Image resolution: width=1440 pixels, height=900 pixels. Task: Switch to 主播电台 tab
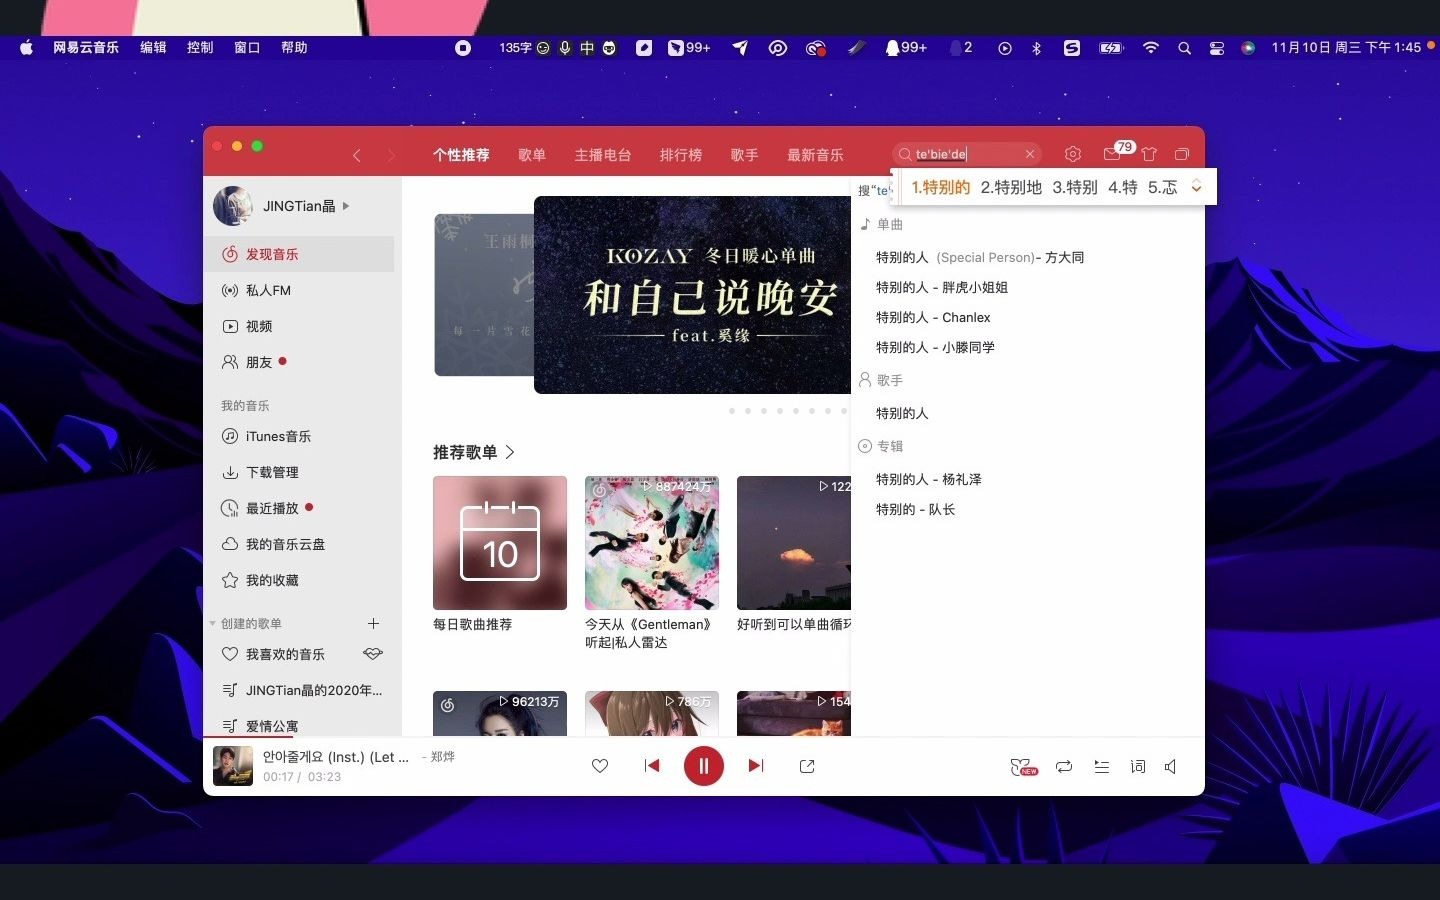(x=603, y=155)
